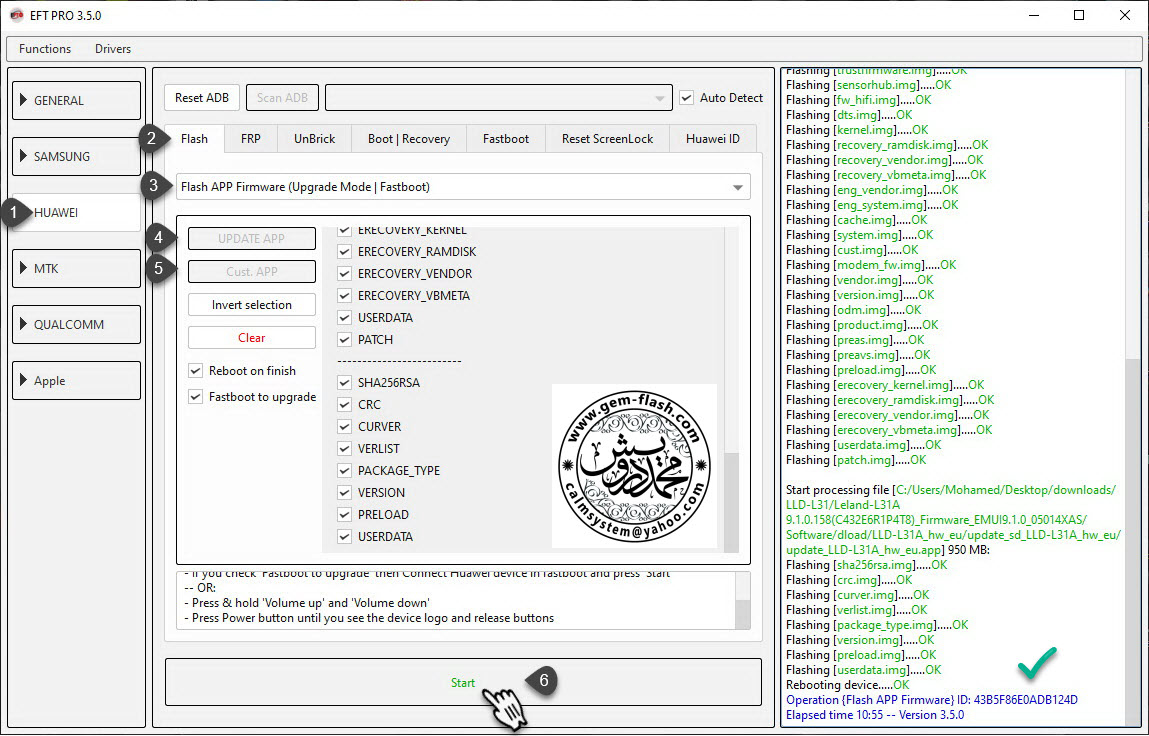This screenshot has width=1149, height=736.
Task: Click the UPDATE APP button
Action: coord(251,238)
